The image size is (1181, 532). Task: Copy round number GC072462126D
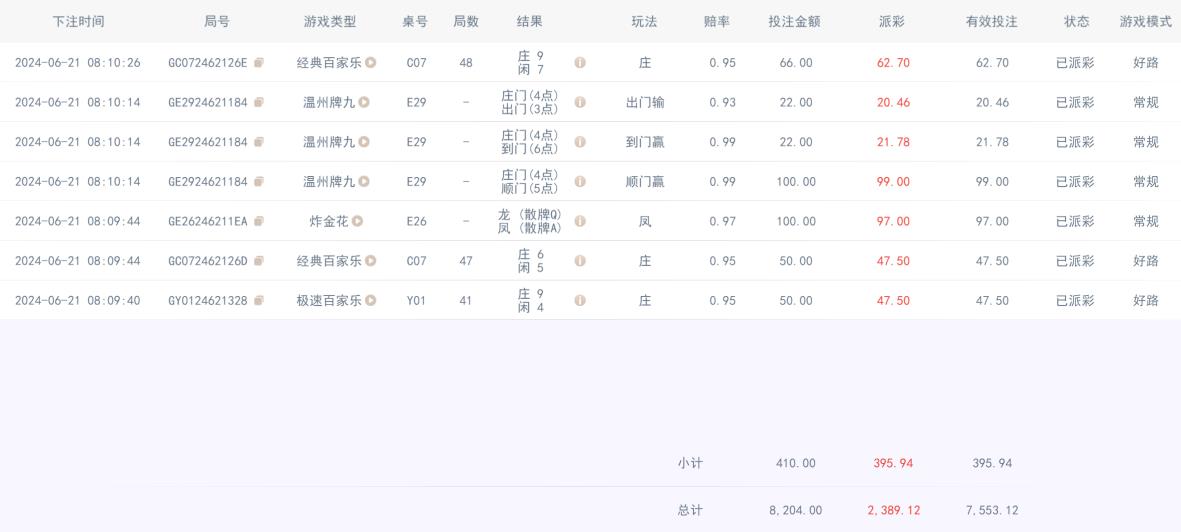(259, 261)
